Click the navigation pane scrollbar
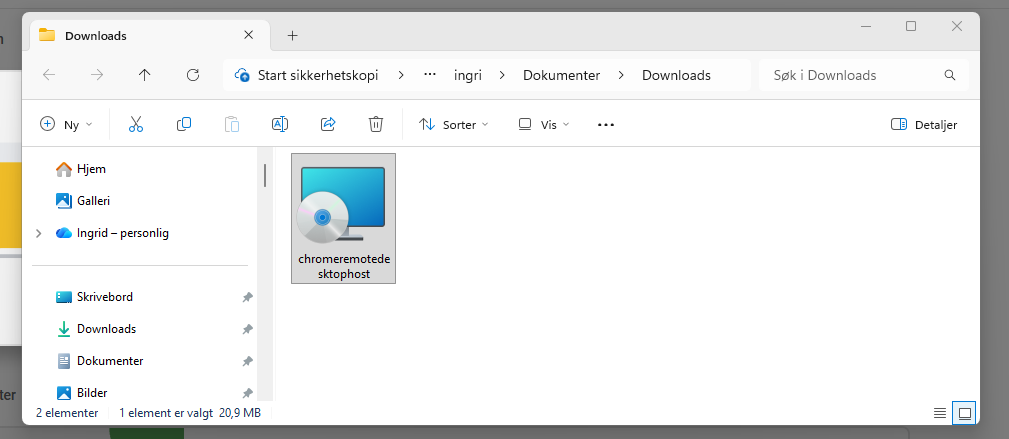 point(264,175)
